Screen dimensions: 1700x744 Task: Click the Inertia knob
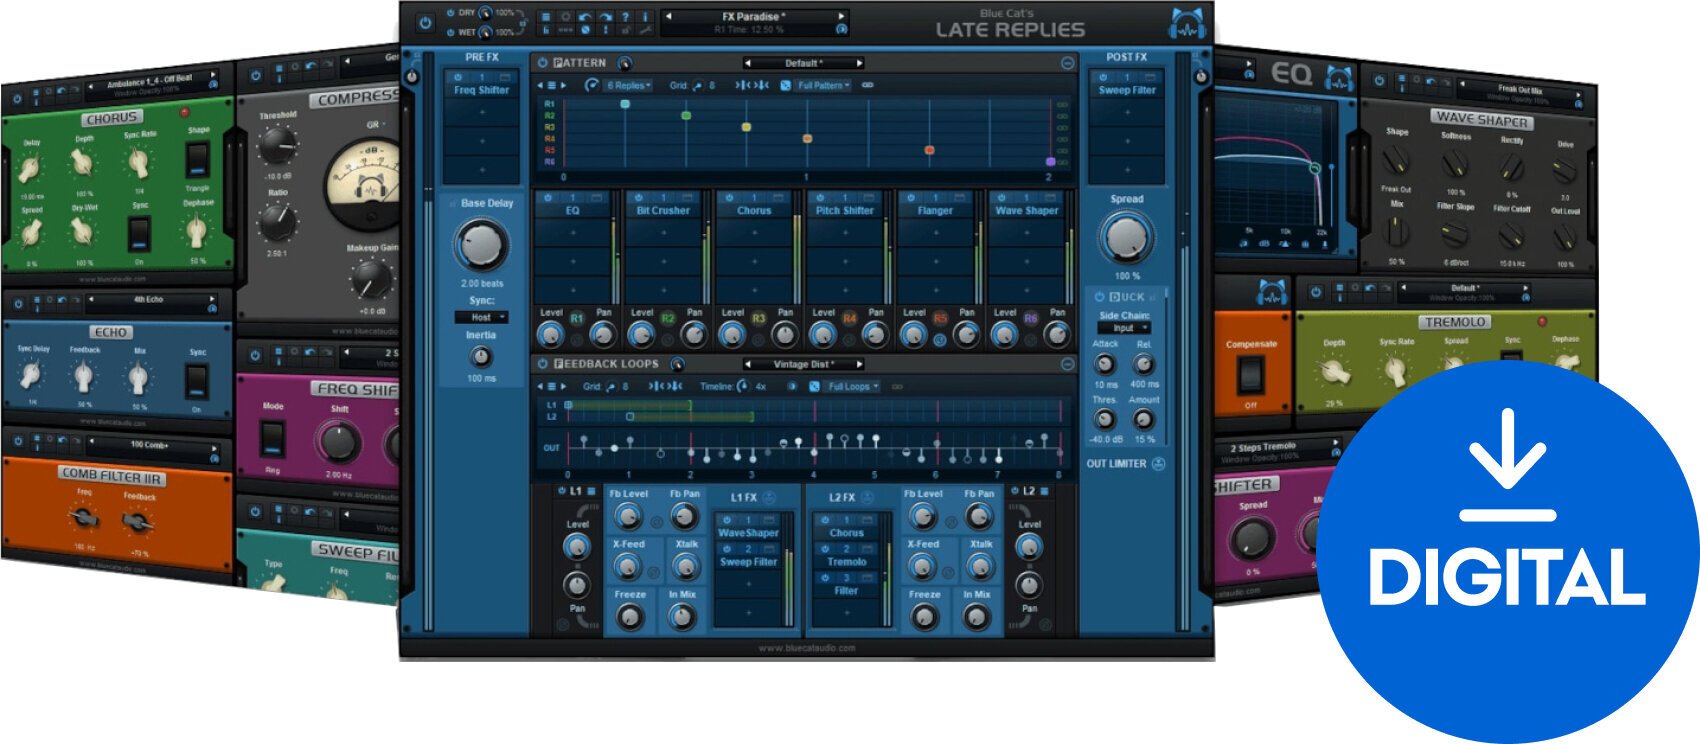[x=481, y=357]
